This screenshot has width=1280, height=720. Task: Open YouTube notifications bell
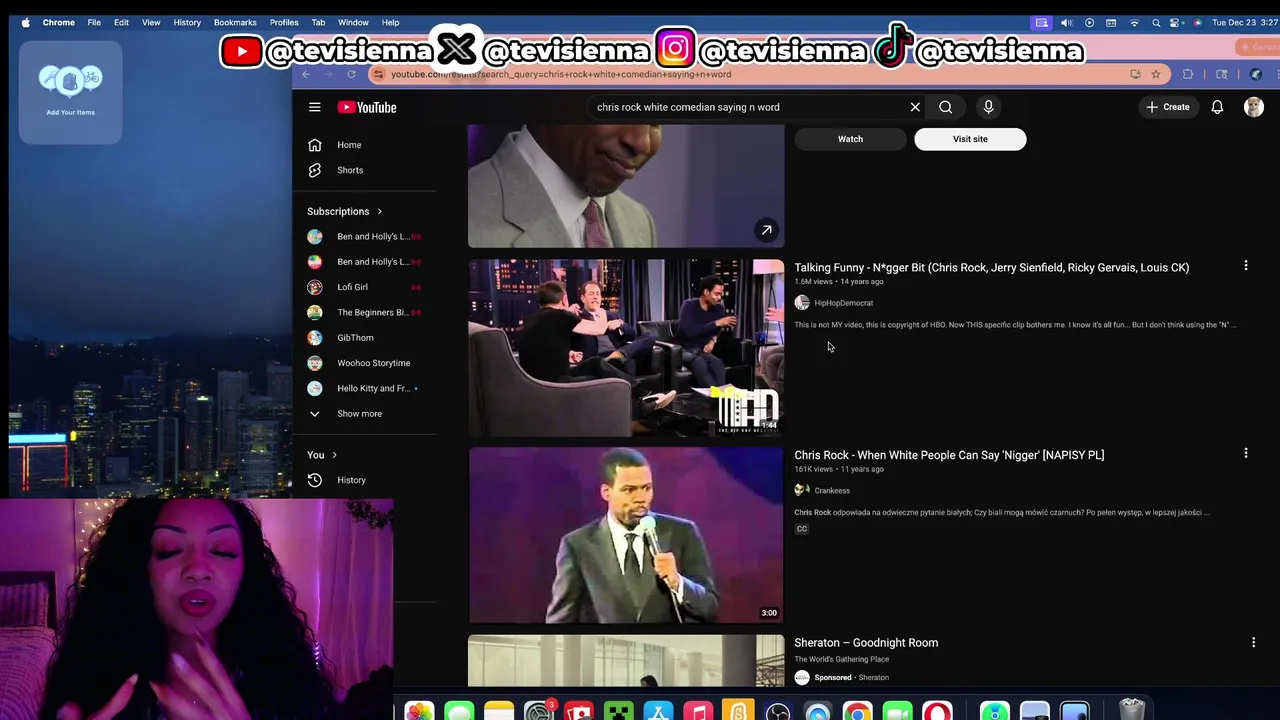pyautogui.click(x=1217, y=107)
